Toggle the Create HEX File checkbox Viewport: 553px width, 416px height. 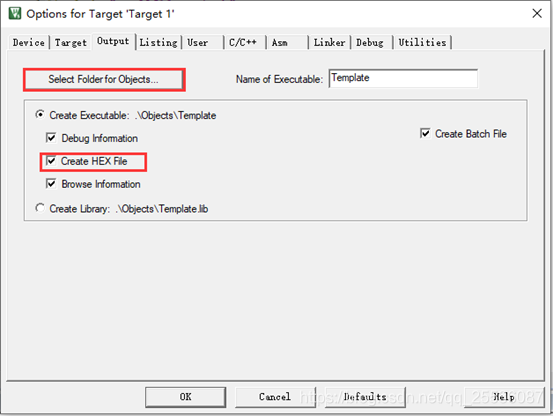[x=51, y=161]
